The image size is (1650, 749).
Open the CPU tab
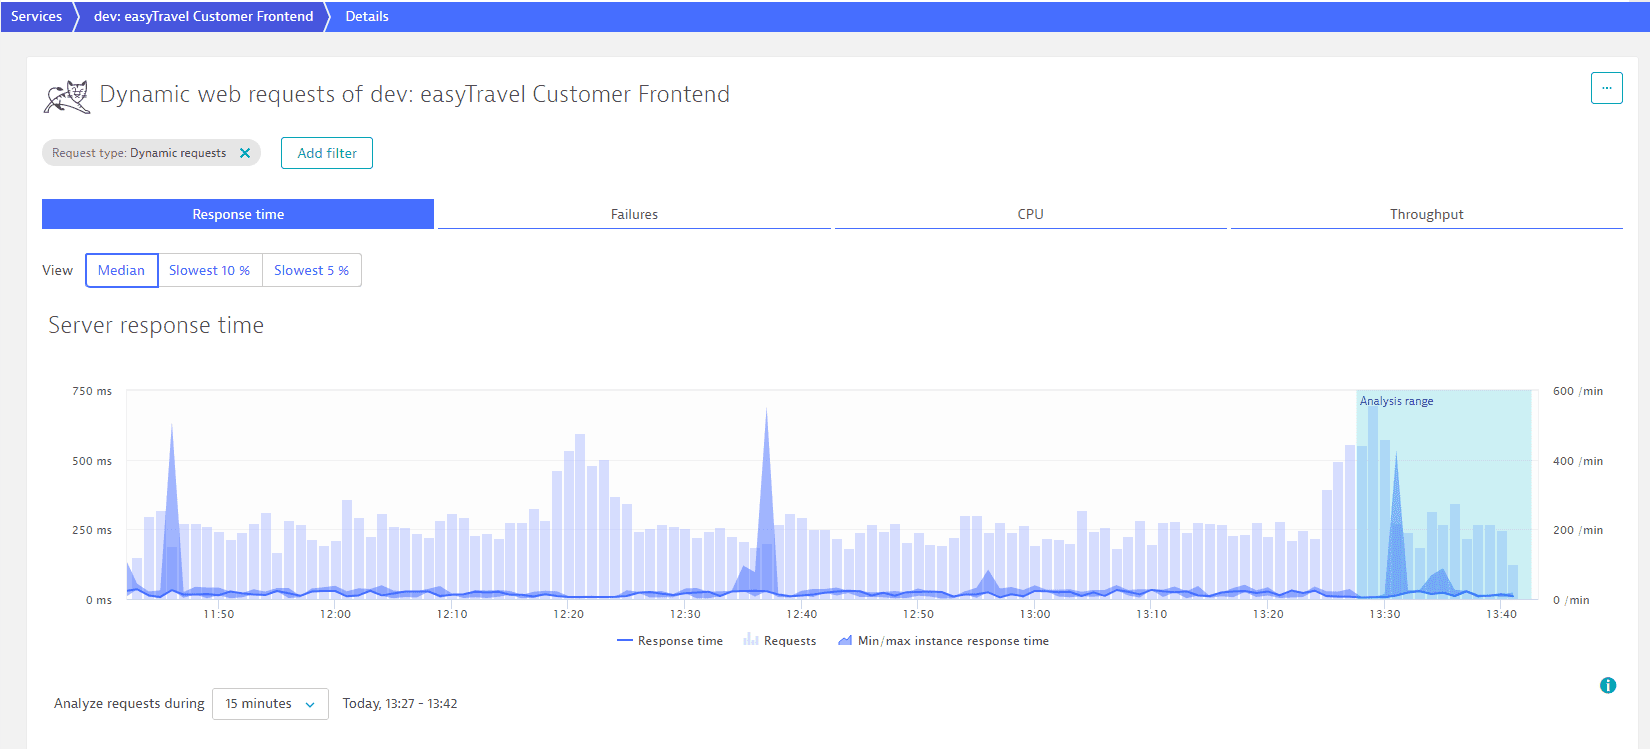(x=1030, y=214)
